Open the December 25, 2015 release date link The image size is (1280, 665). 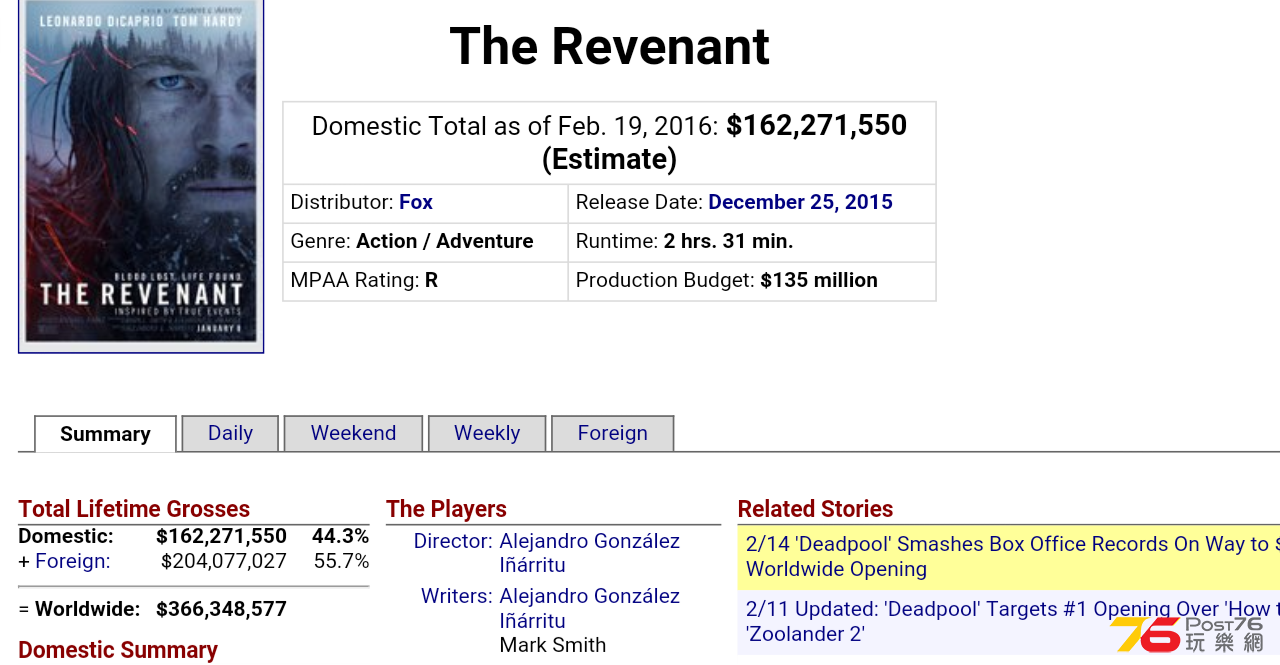800,202
